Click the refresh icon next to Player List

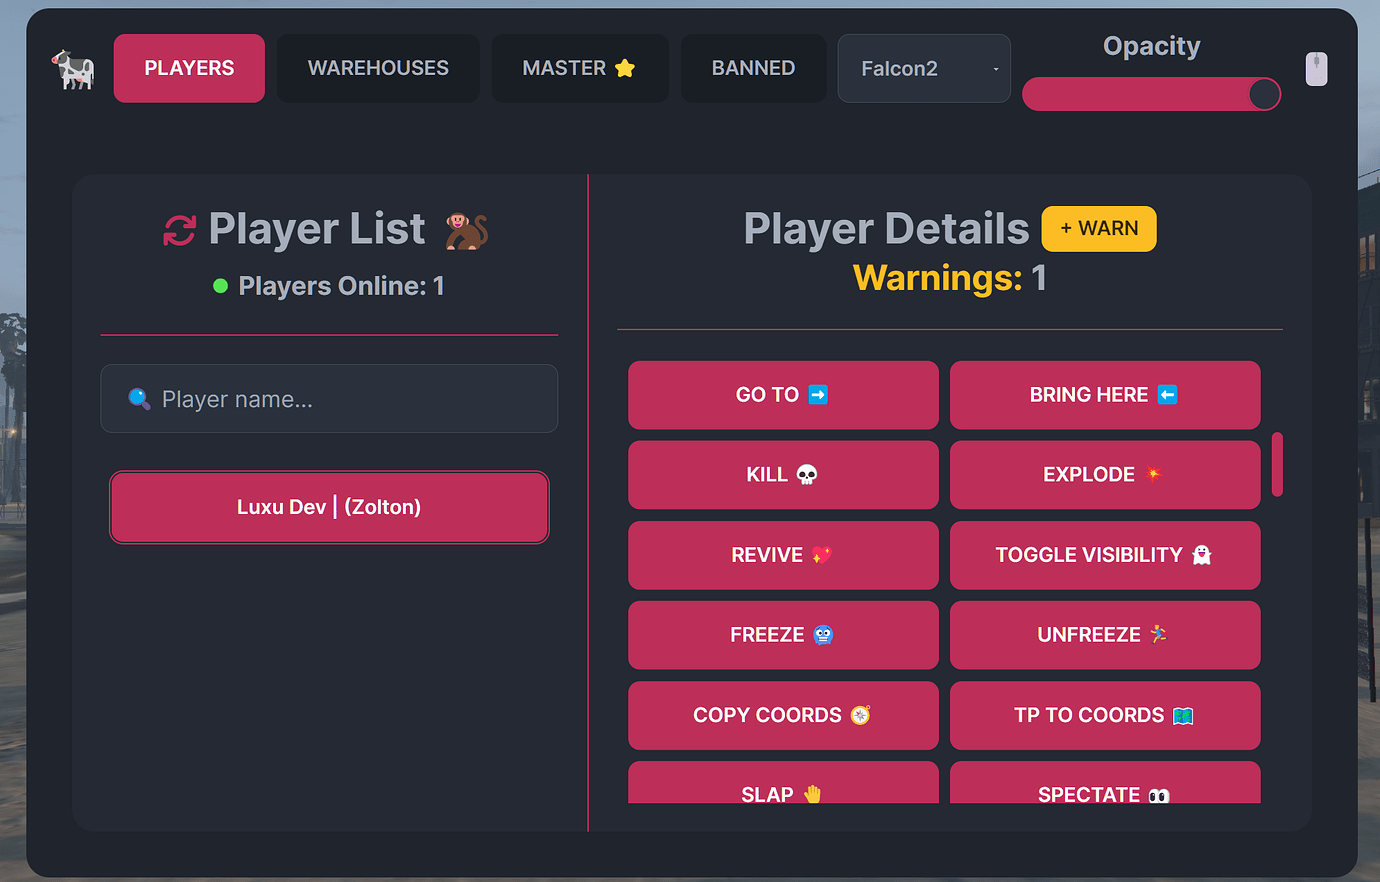(x=176, y=229)
